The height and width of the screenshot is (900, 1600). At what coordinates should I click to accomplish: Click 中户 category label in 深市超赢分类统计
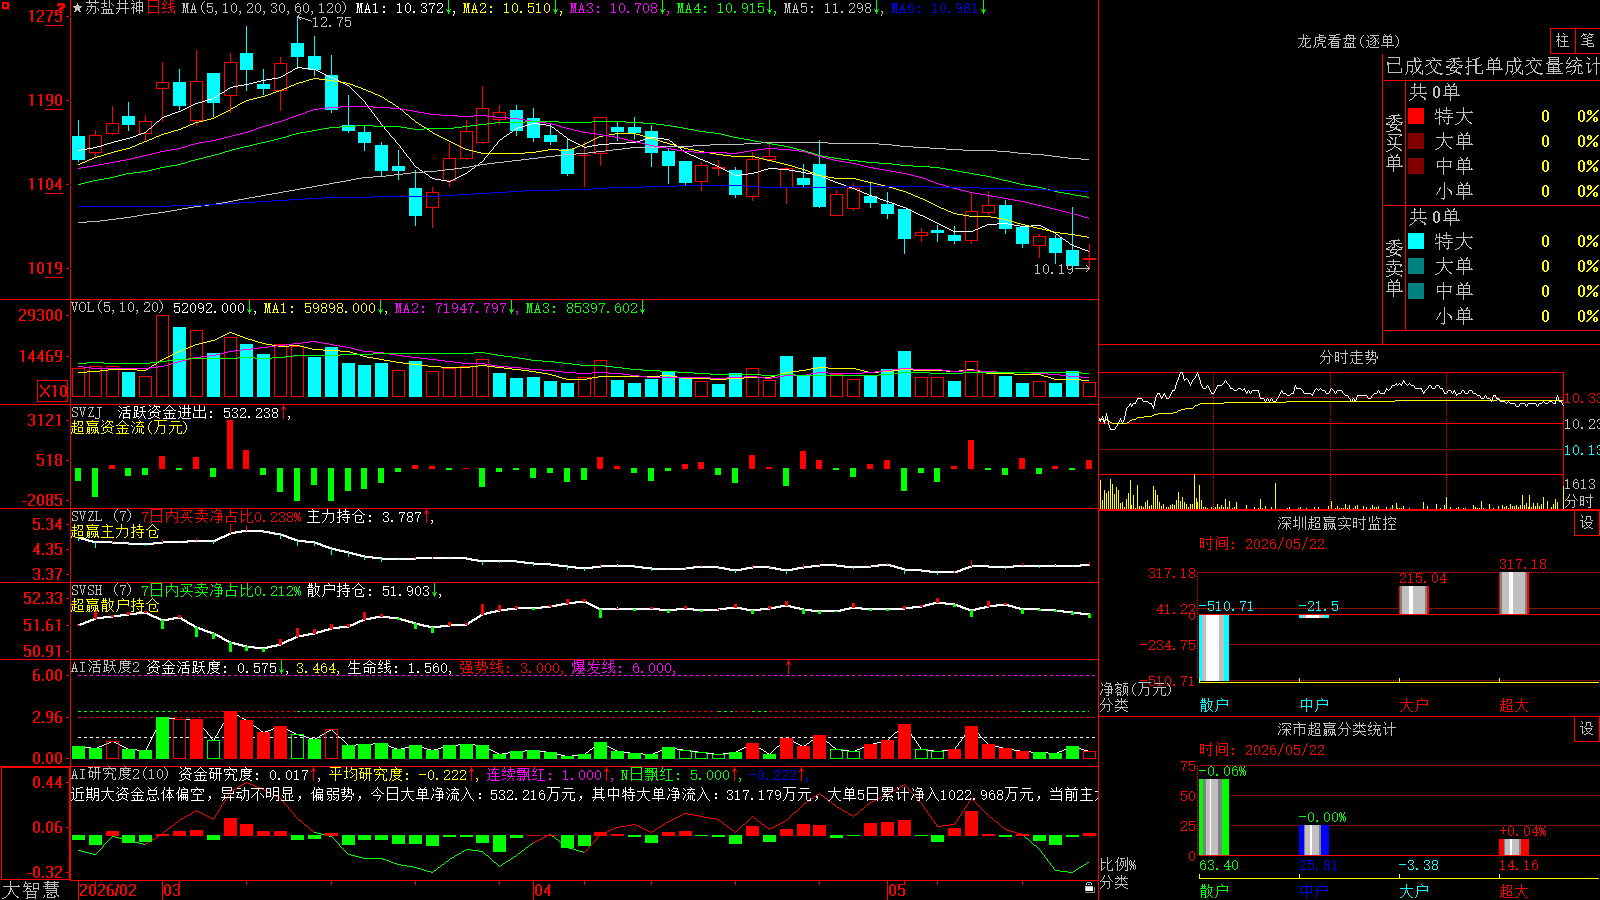coord(1314,890)
